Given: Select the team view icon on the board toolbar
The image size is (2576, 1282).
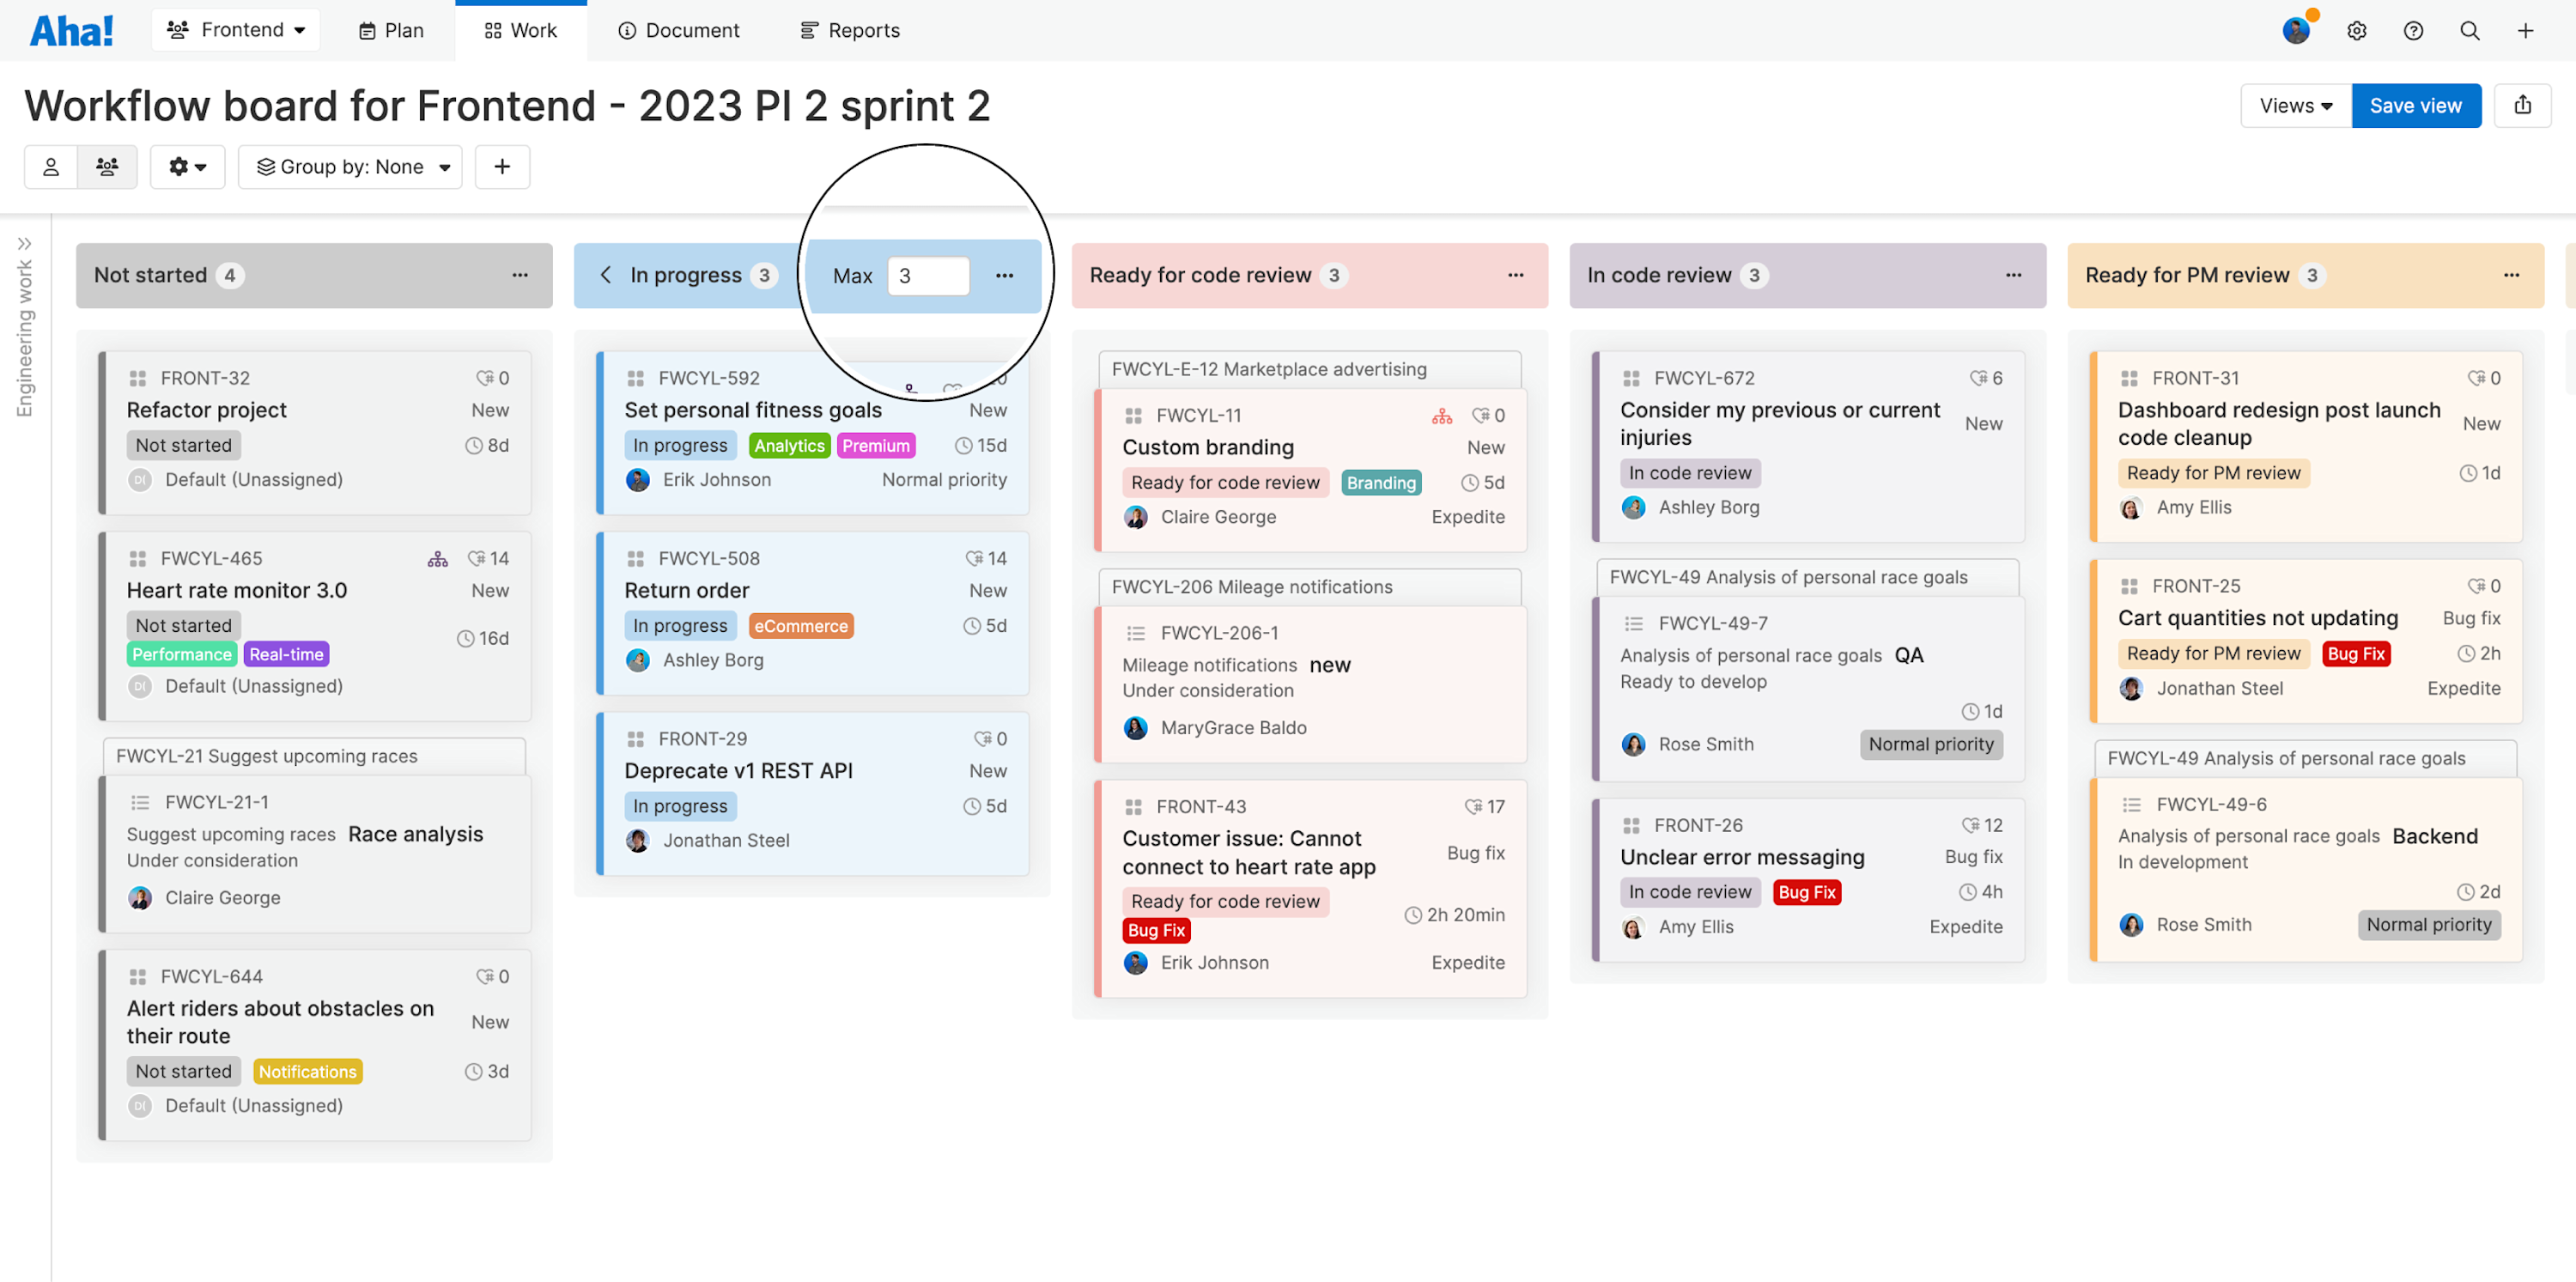Looking at the screenshot, I should coord(107,166).
